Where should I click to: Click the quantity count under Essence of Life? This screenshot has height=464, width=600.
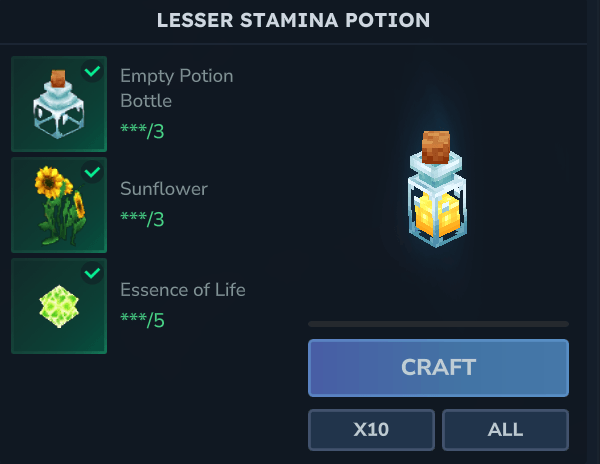tap(141, 320)
